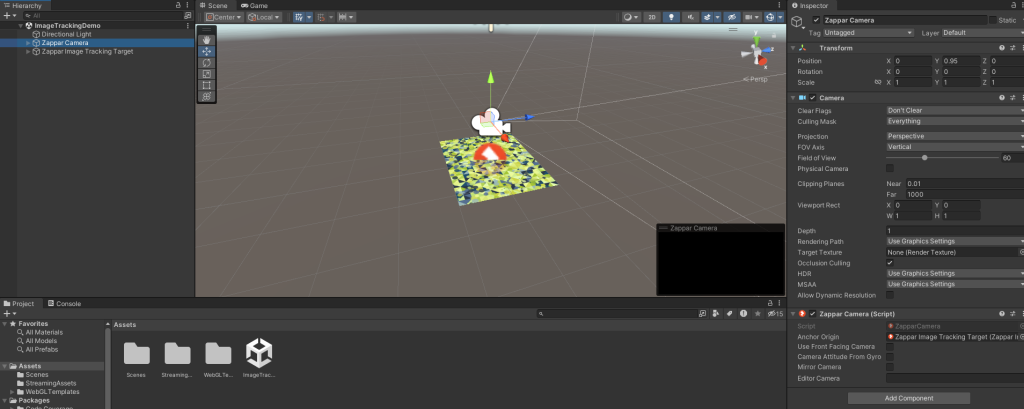1024x409 pixels.
Task: Expand Zappar Image Tracking Target item
Action: coord(28,51)
